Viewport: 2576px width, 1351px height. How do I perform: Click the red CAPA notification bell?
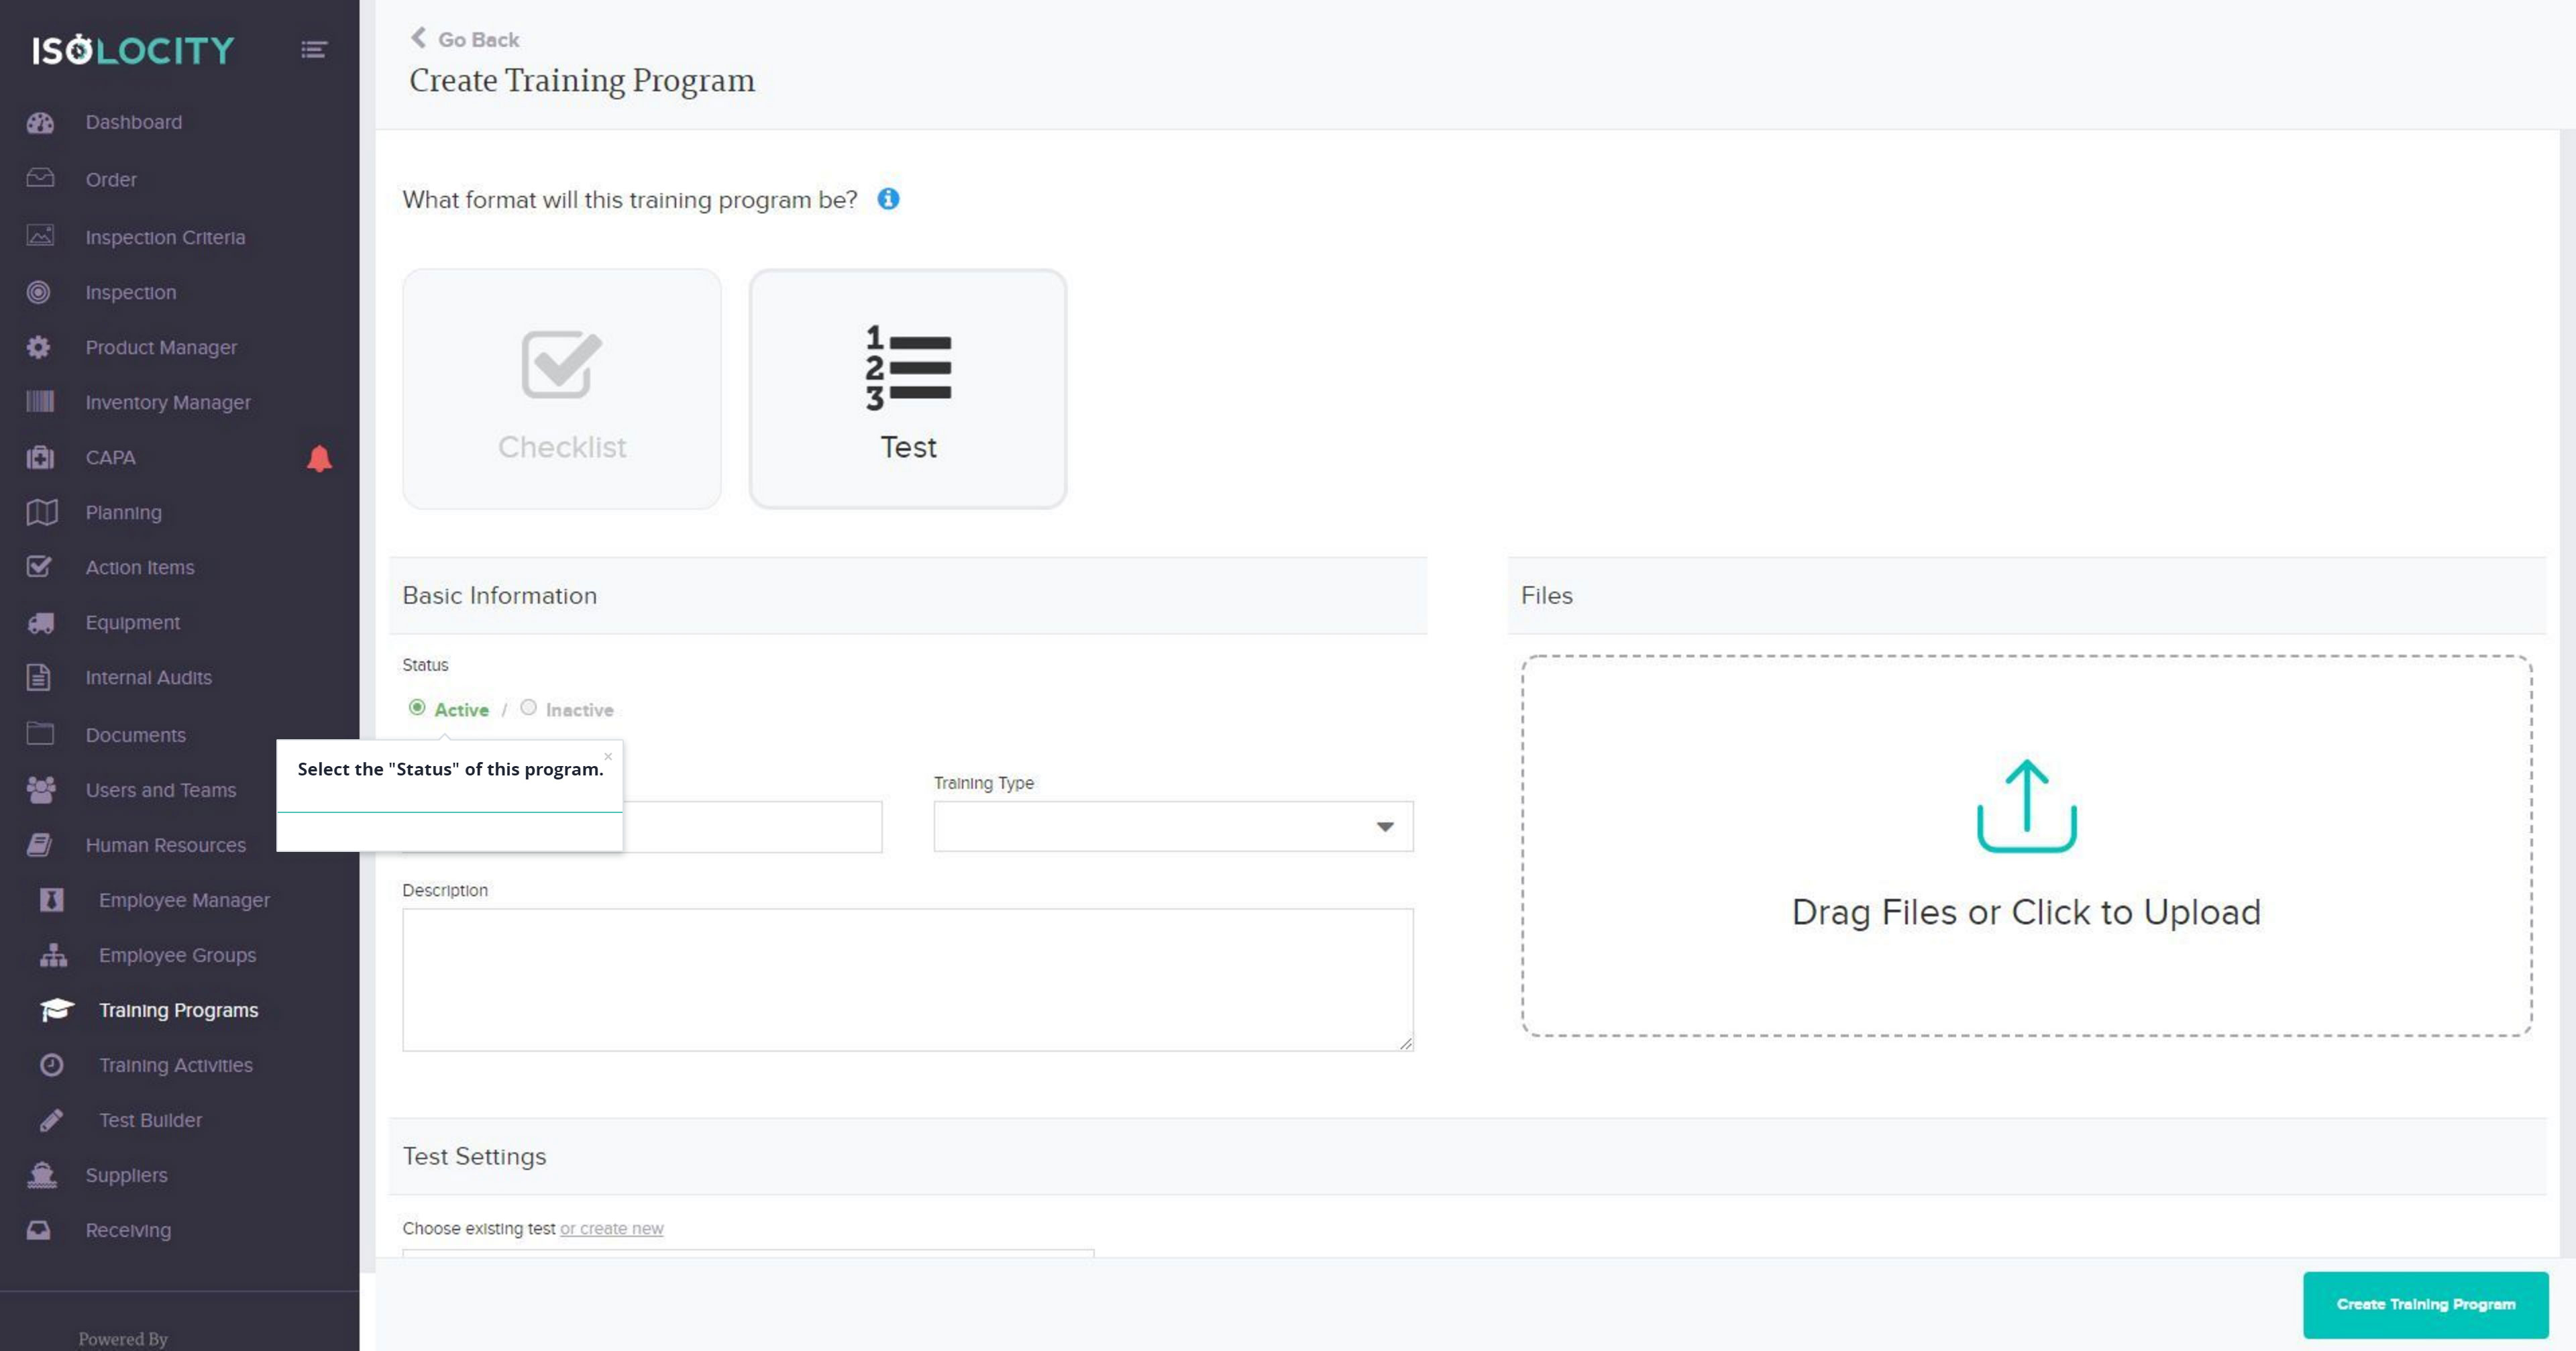[319, 458]
